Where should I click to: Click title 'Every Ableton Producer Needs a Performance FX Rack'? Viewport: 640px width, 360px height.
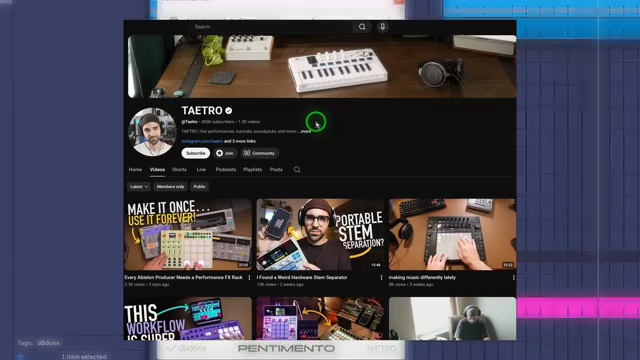coord(183,278)
